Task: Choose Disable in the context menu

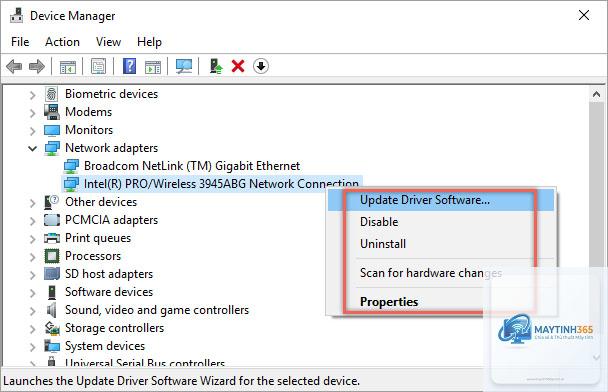Action: [x=442, y=222]
